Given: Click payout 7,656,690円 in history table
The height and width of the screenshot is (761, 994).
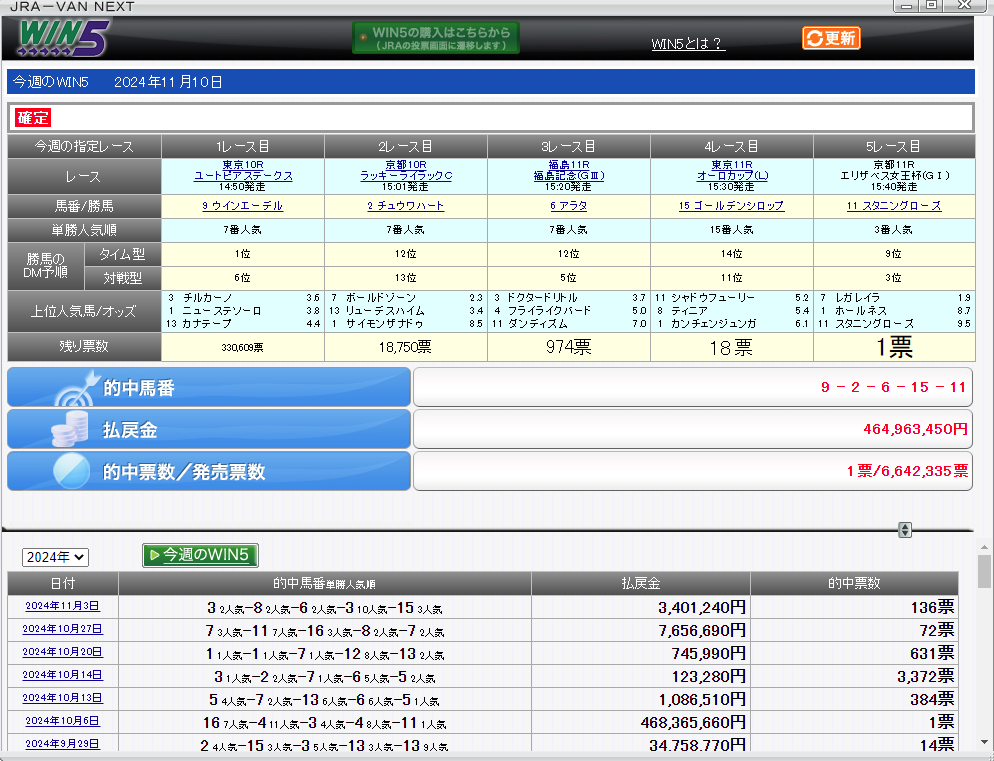Looking at the screenshot, I should (702, 630).
